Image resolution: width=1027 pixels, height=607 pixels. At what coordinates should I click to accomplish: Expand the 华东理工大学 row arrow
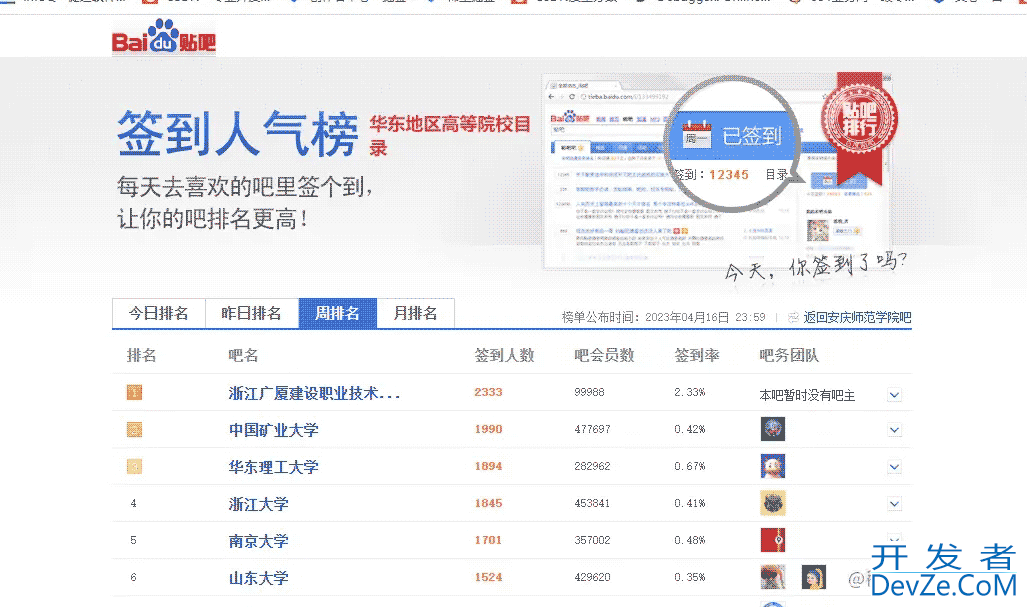(894, 467)
